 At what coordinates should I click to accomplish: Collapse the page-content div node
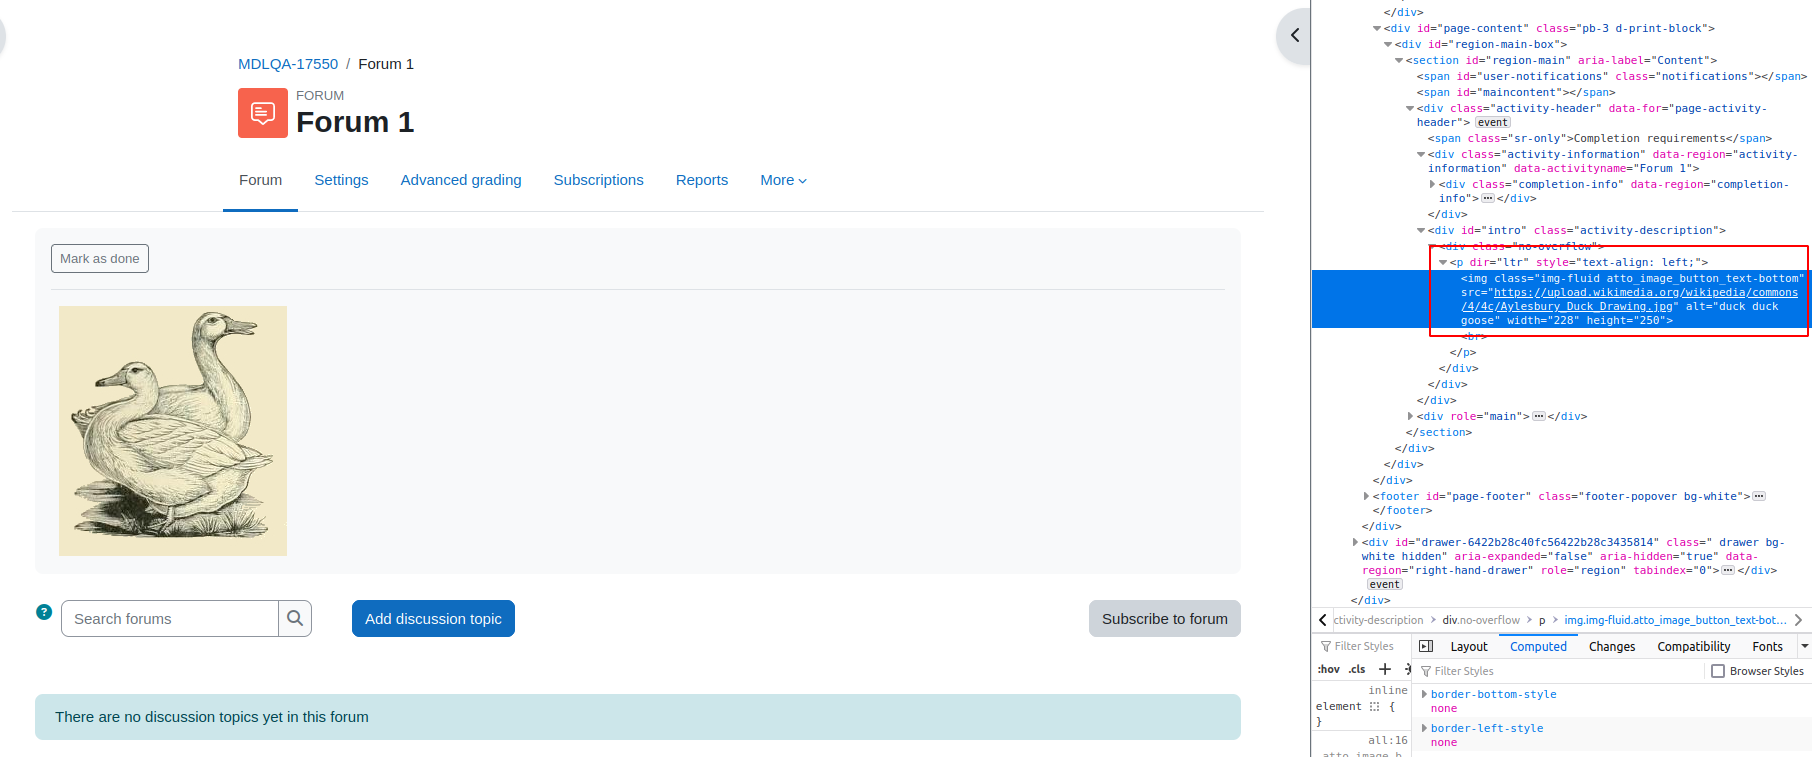1377,28
